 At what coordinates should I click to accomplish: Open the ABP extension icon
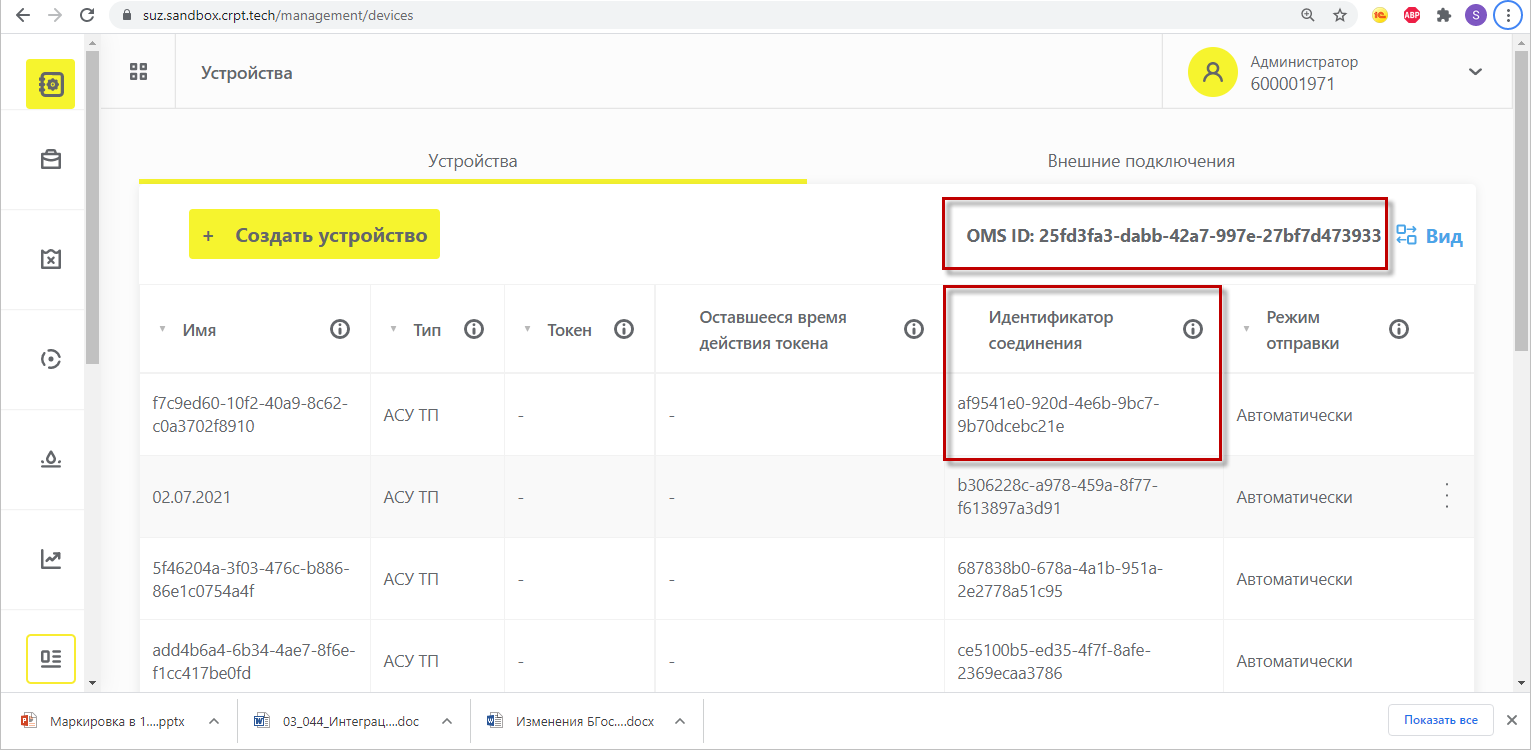pos(1412,15)
